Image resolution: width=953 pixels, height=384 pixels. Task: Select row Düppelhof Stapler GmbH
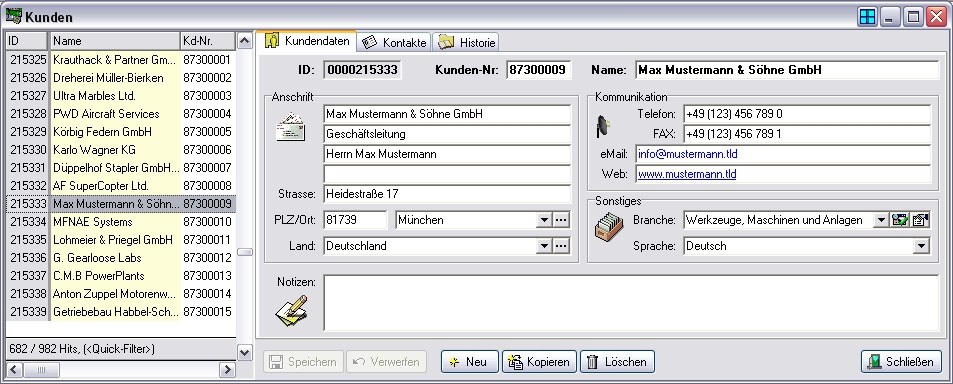[x=121, y=168]
